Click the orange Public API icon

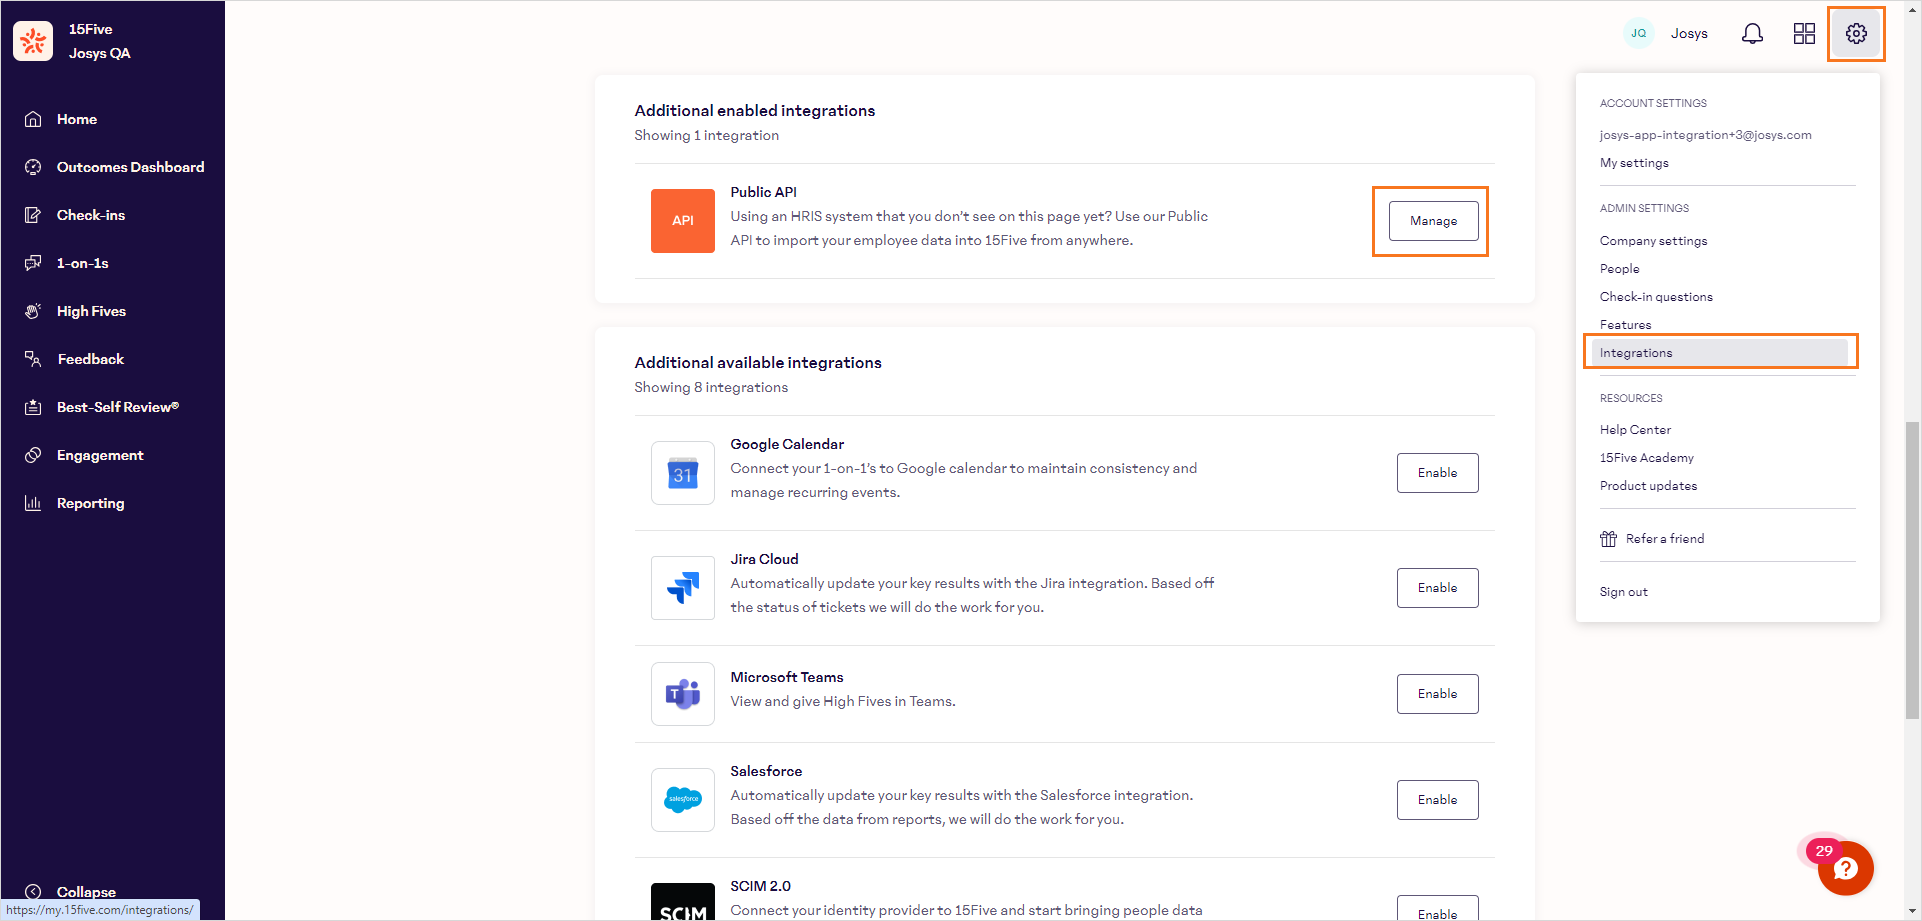[x=683, y=221]
